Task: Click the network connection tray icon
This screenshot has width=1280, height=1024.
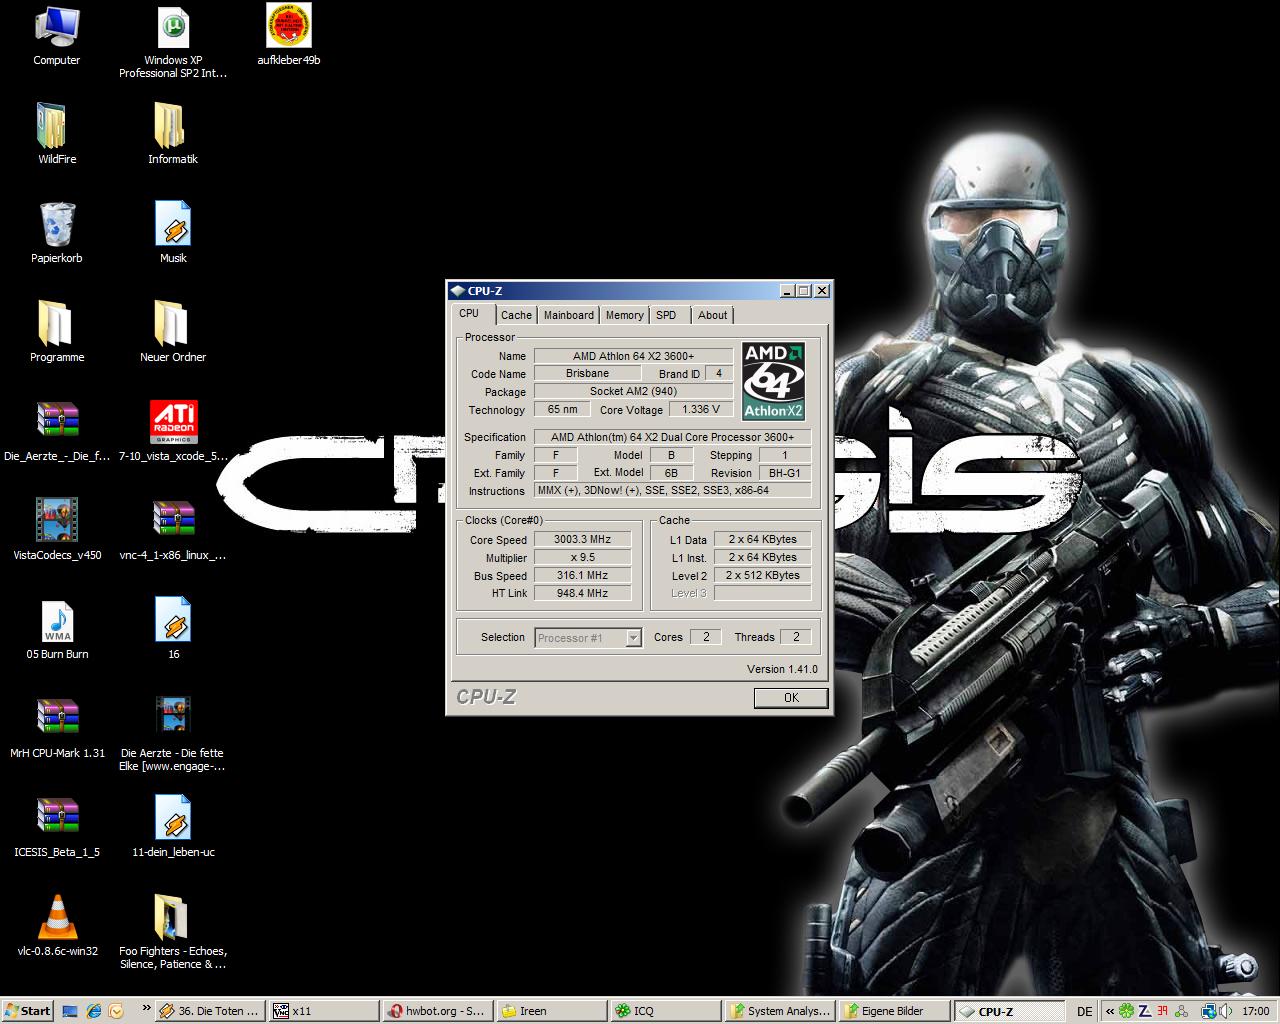Action: 1209,1011
